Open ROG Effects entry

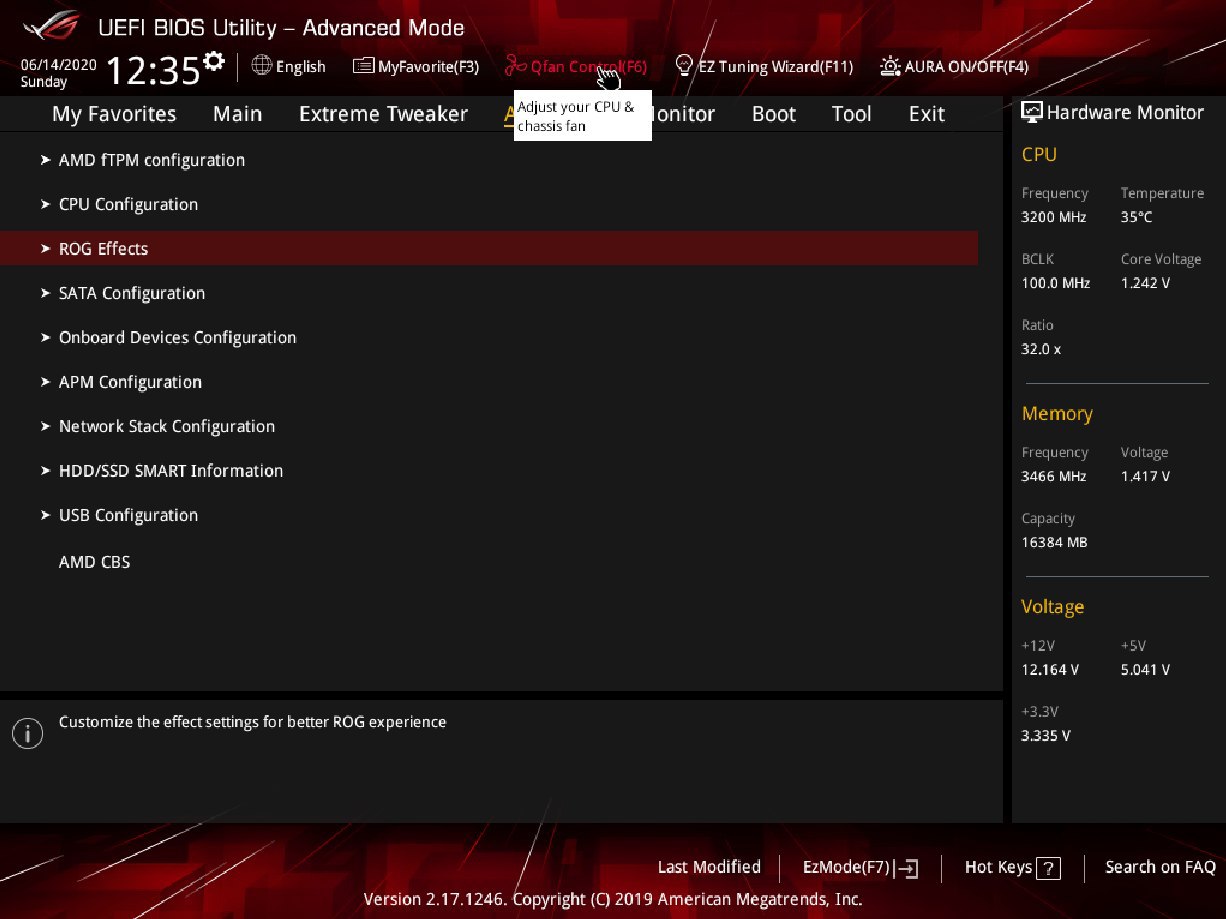(489, 248)
